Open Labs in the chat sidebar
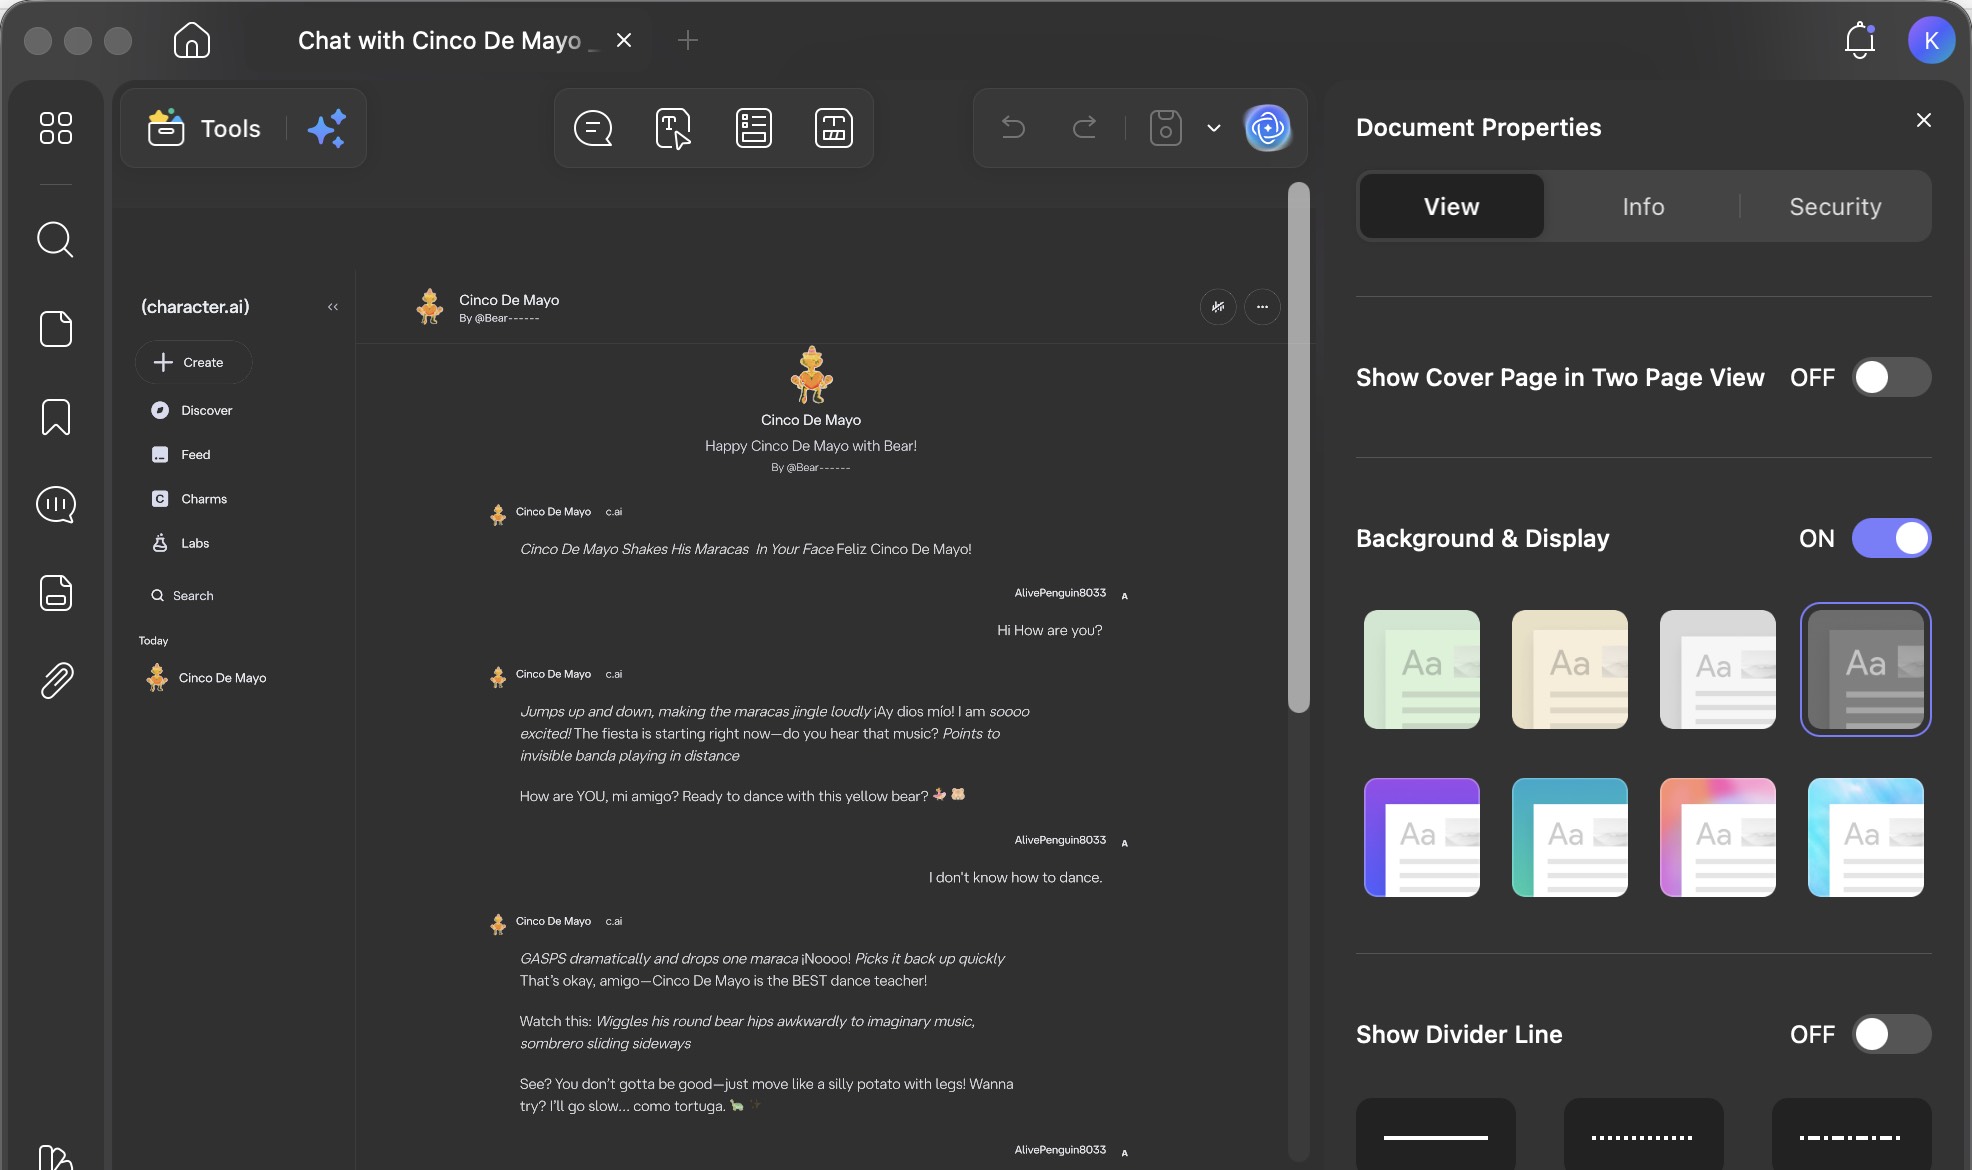The image size is (1972, 1170). point(180,543)
